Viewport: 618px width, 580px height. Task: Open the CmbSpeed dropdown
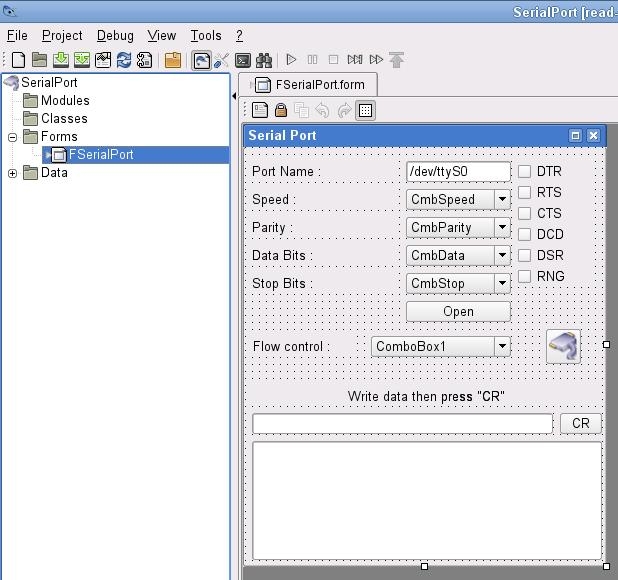(x=502, y=199)
